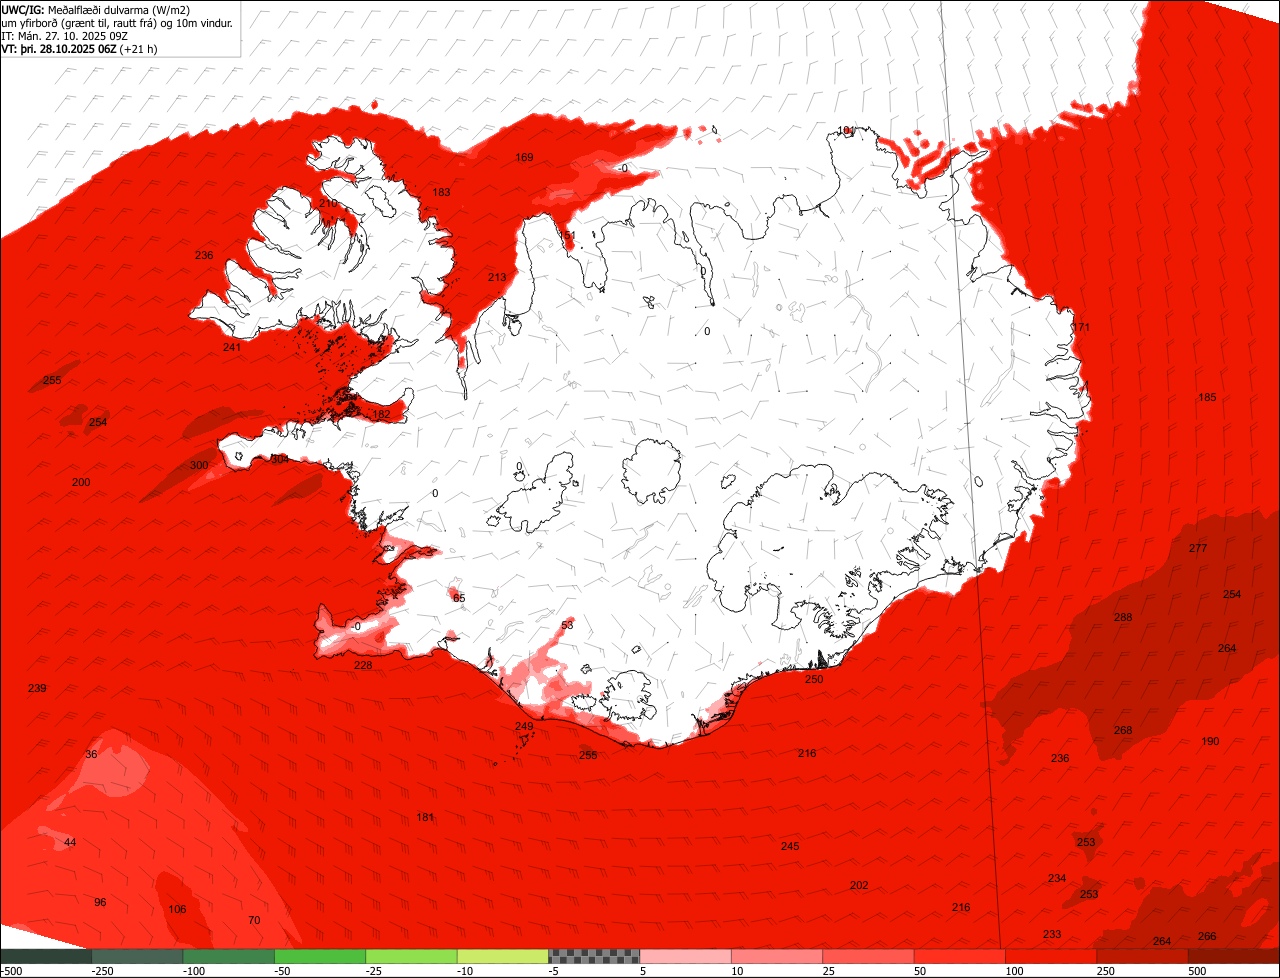Click the title text "UWC/IG: Meðalflæði dulvarma (W/m2)"

click(x=96, y=10)
